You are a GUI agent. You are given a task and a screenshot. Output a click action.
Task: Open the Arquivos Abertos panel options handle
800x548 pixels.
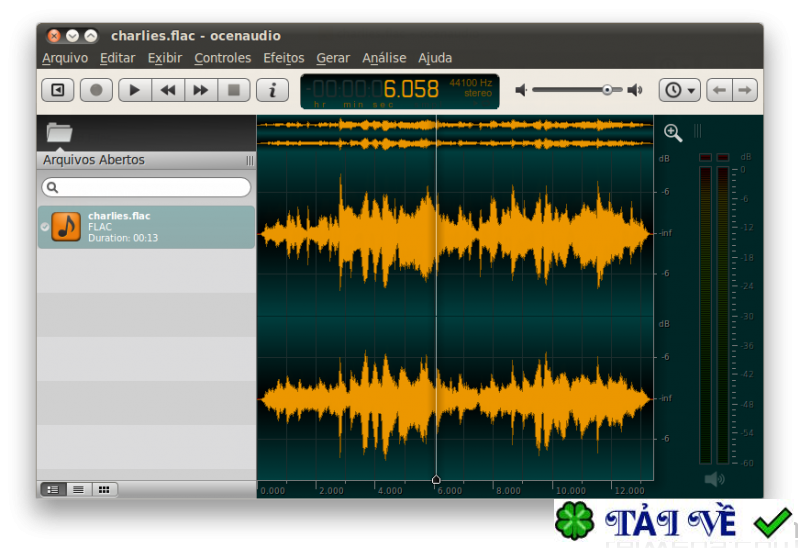(249, 160)
